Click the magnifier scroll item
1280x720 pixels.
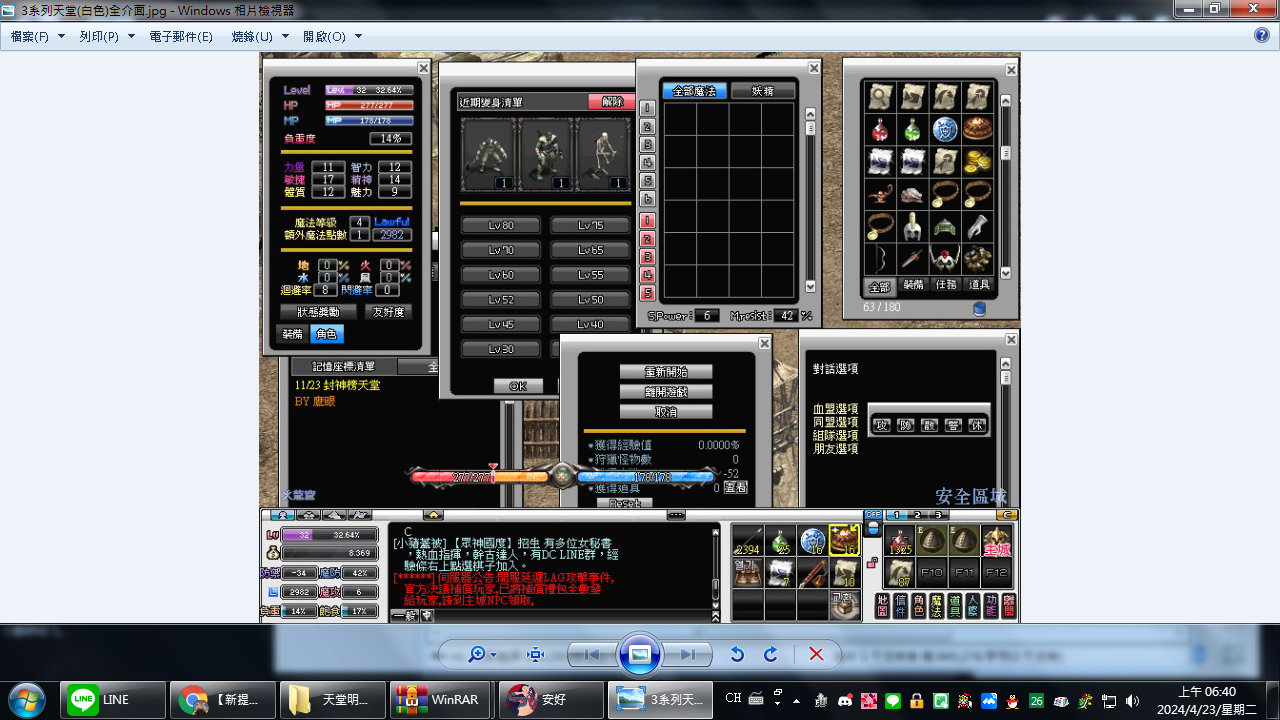point(880,98)
